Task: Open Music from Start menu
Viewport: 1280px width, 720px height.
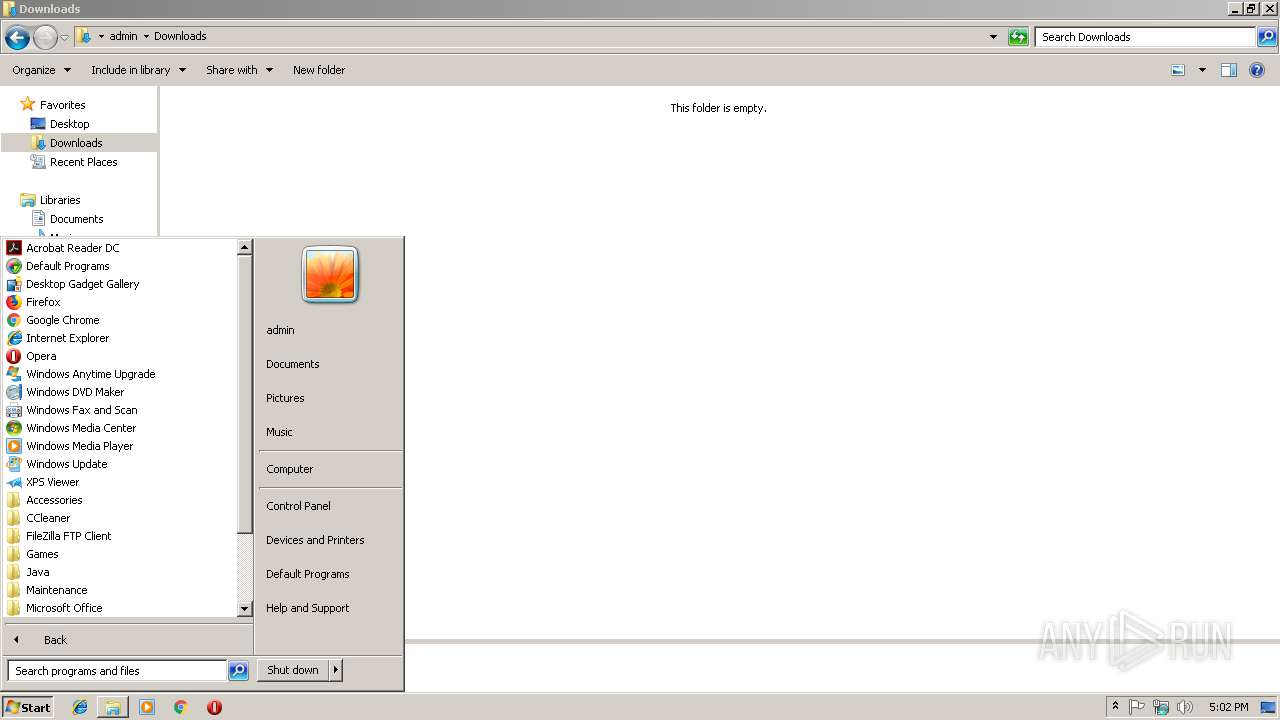Action: [x=279, y=432]
